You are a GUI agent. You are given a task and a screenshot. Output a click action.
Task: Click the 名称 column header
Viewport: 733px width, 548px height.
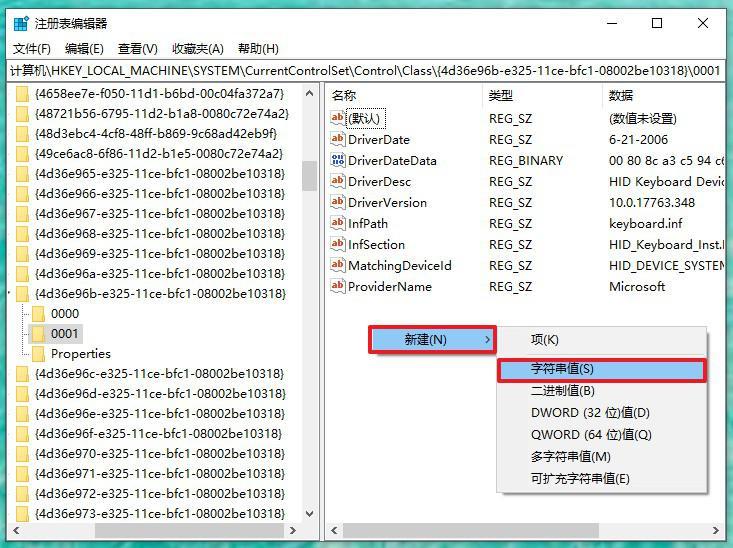(x=344, y=95)
